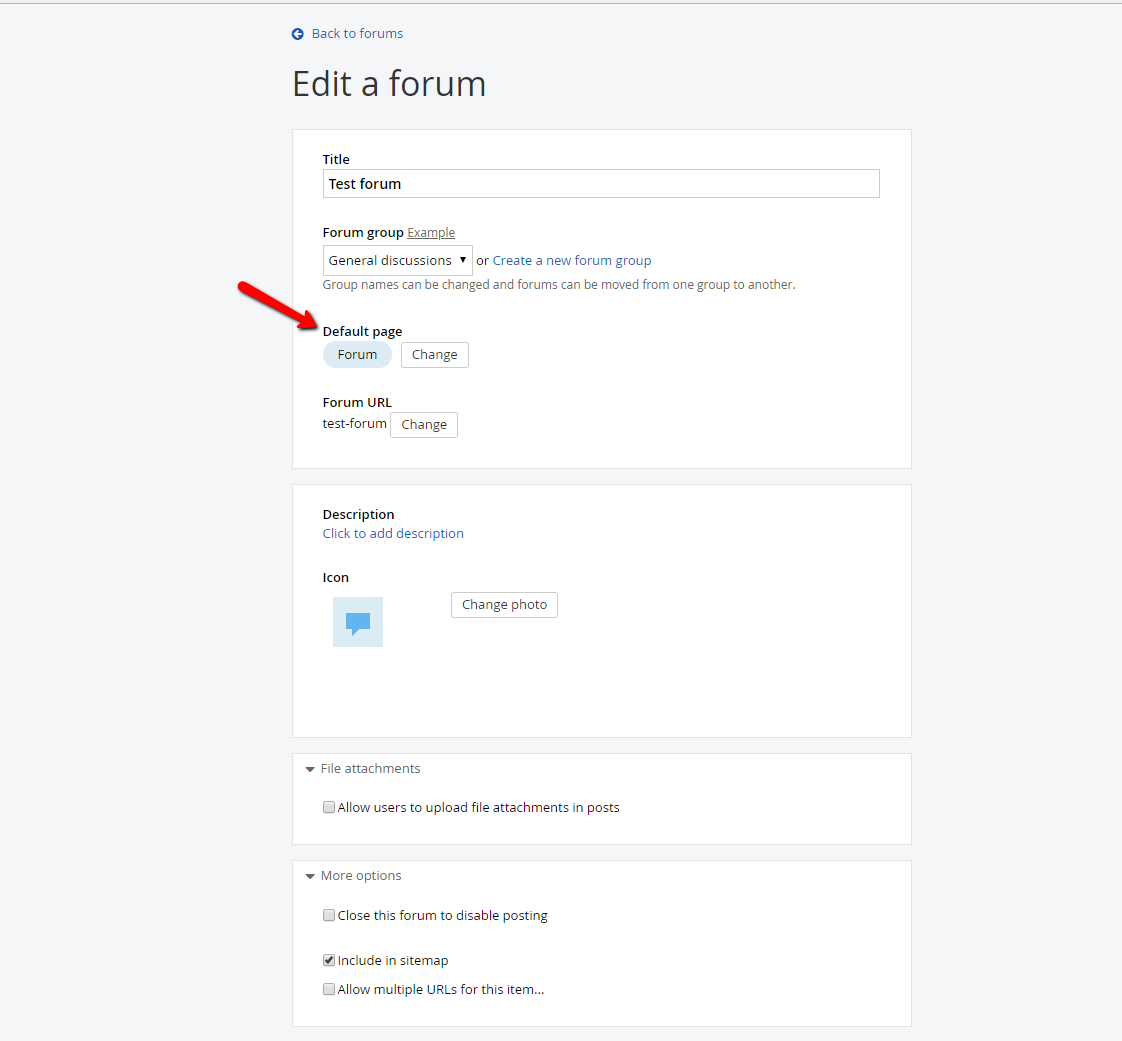Screen dimensions: 1122x1041
Task: Enable Allow users to upload file attachments
Action: 328,807
